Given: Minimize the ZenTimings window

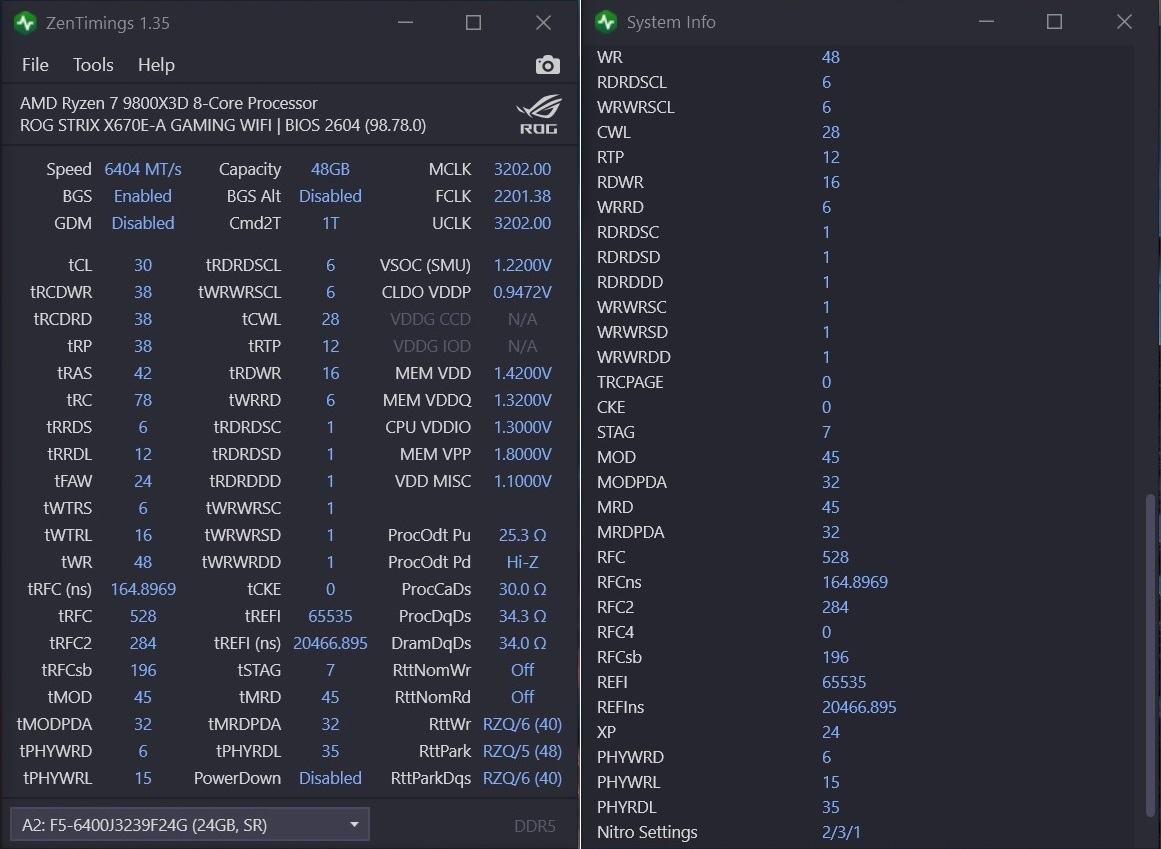Looking at the screenshot, I should (404, 22).
